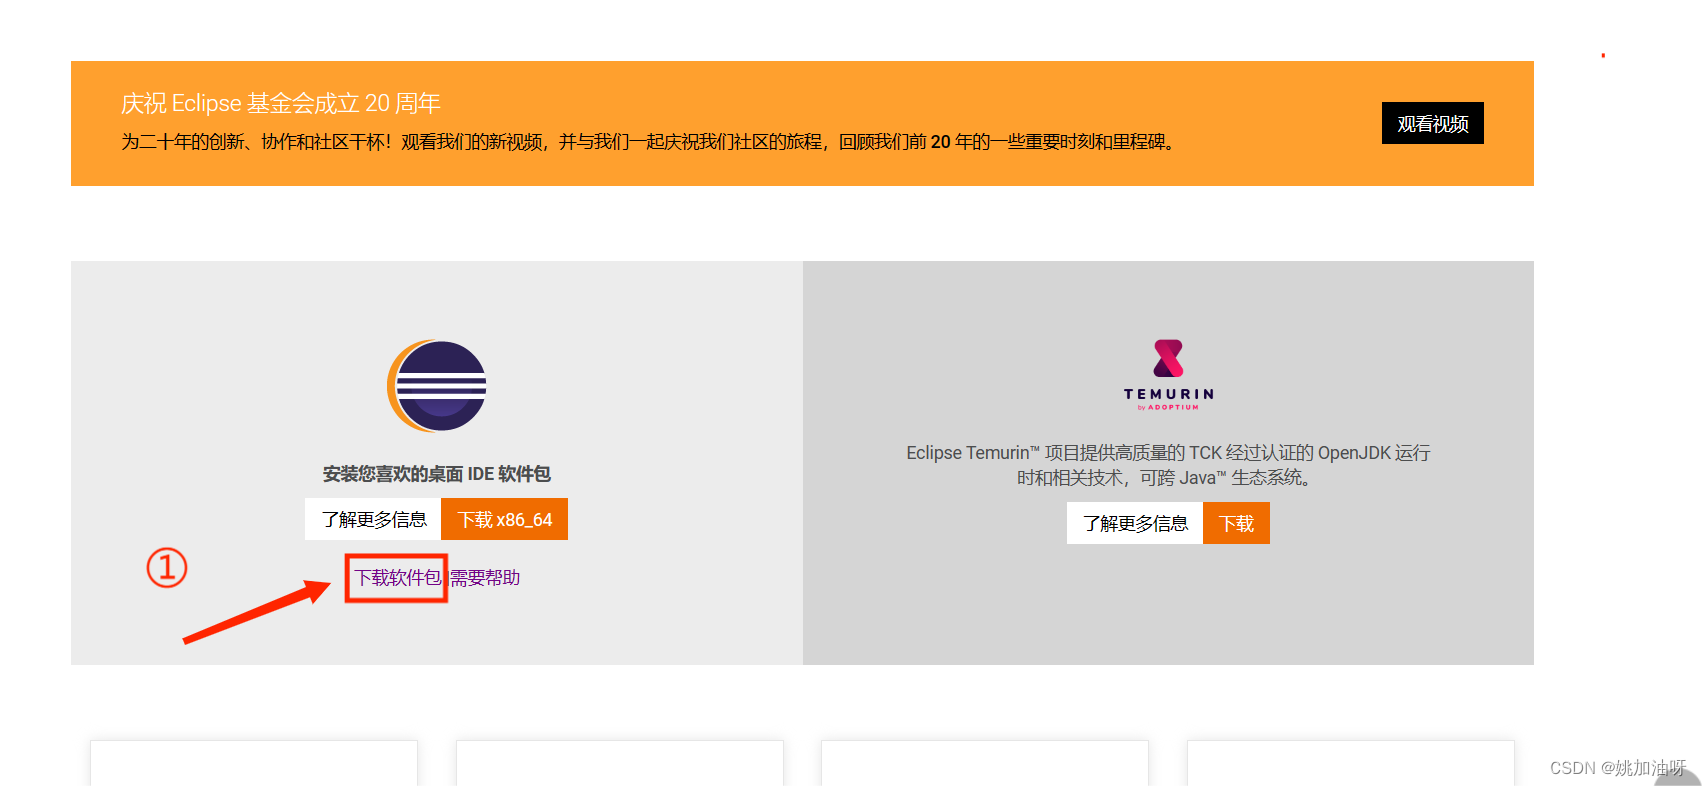Click the 观看视频 button in the banner
The height and width of the screenshot is (786, 1702).
click(x=1432, y=123)
